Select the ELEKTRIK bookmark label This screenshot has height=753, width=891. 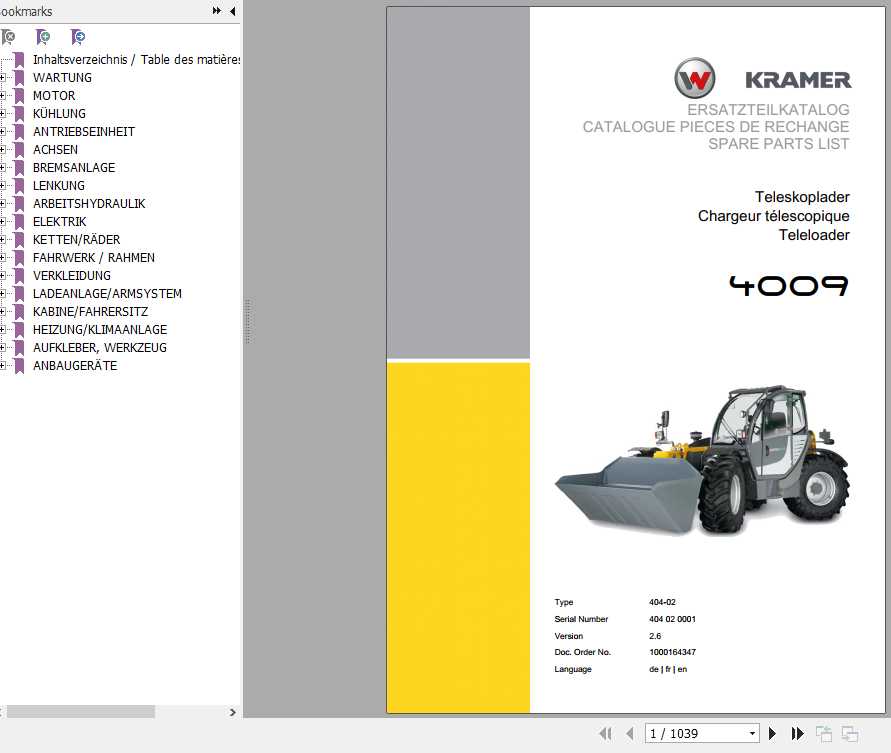pos(60,222)
